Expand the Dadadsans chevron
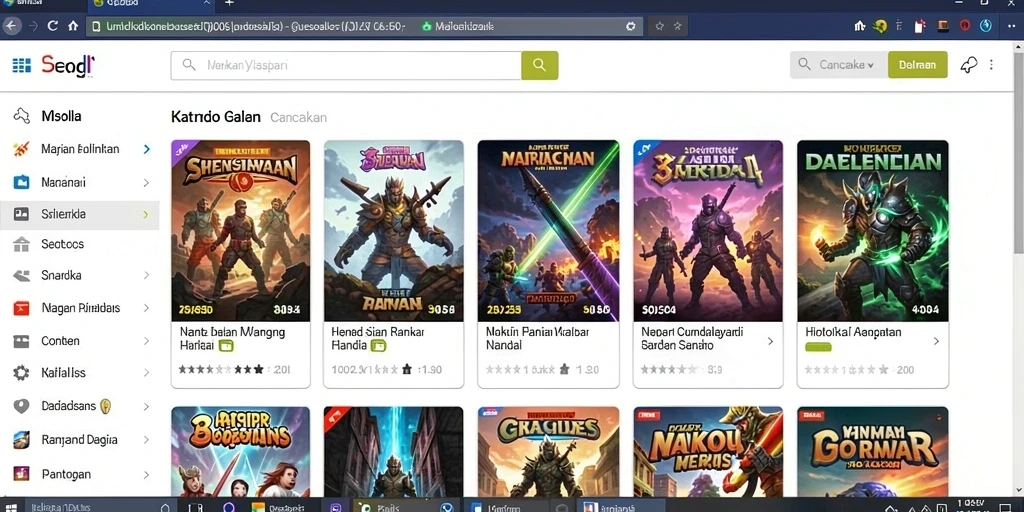The image size is (1024, 512). tap(146, 407)
